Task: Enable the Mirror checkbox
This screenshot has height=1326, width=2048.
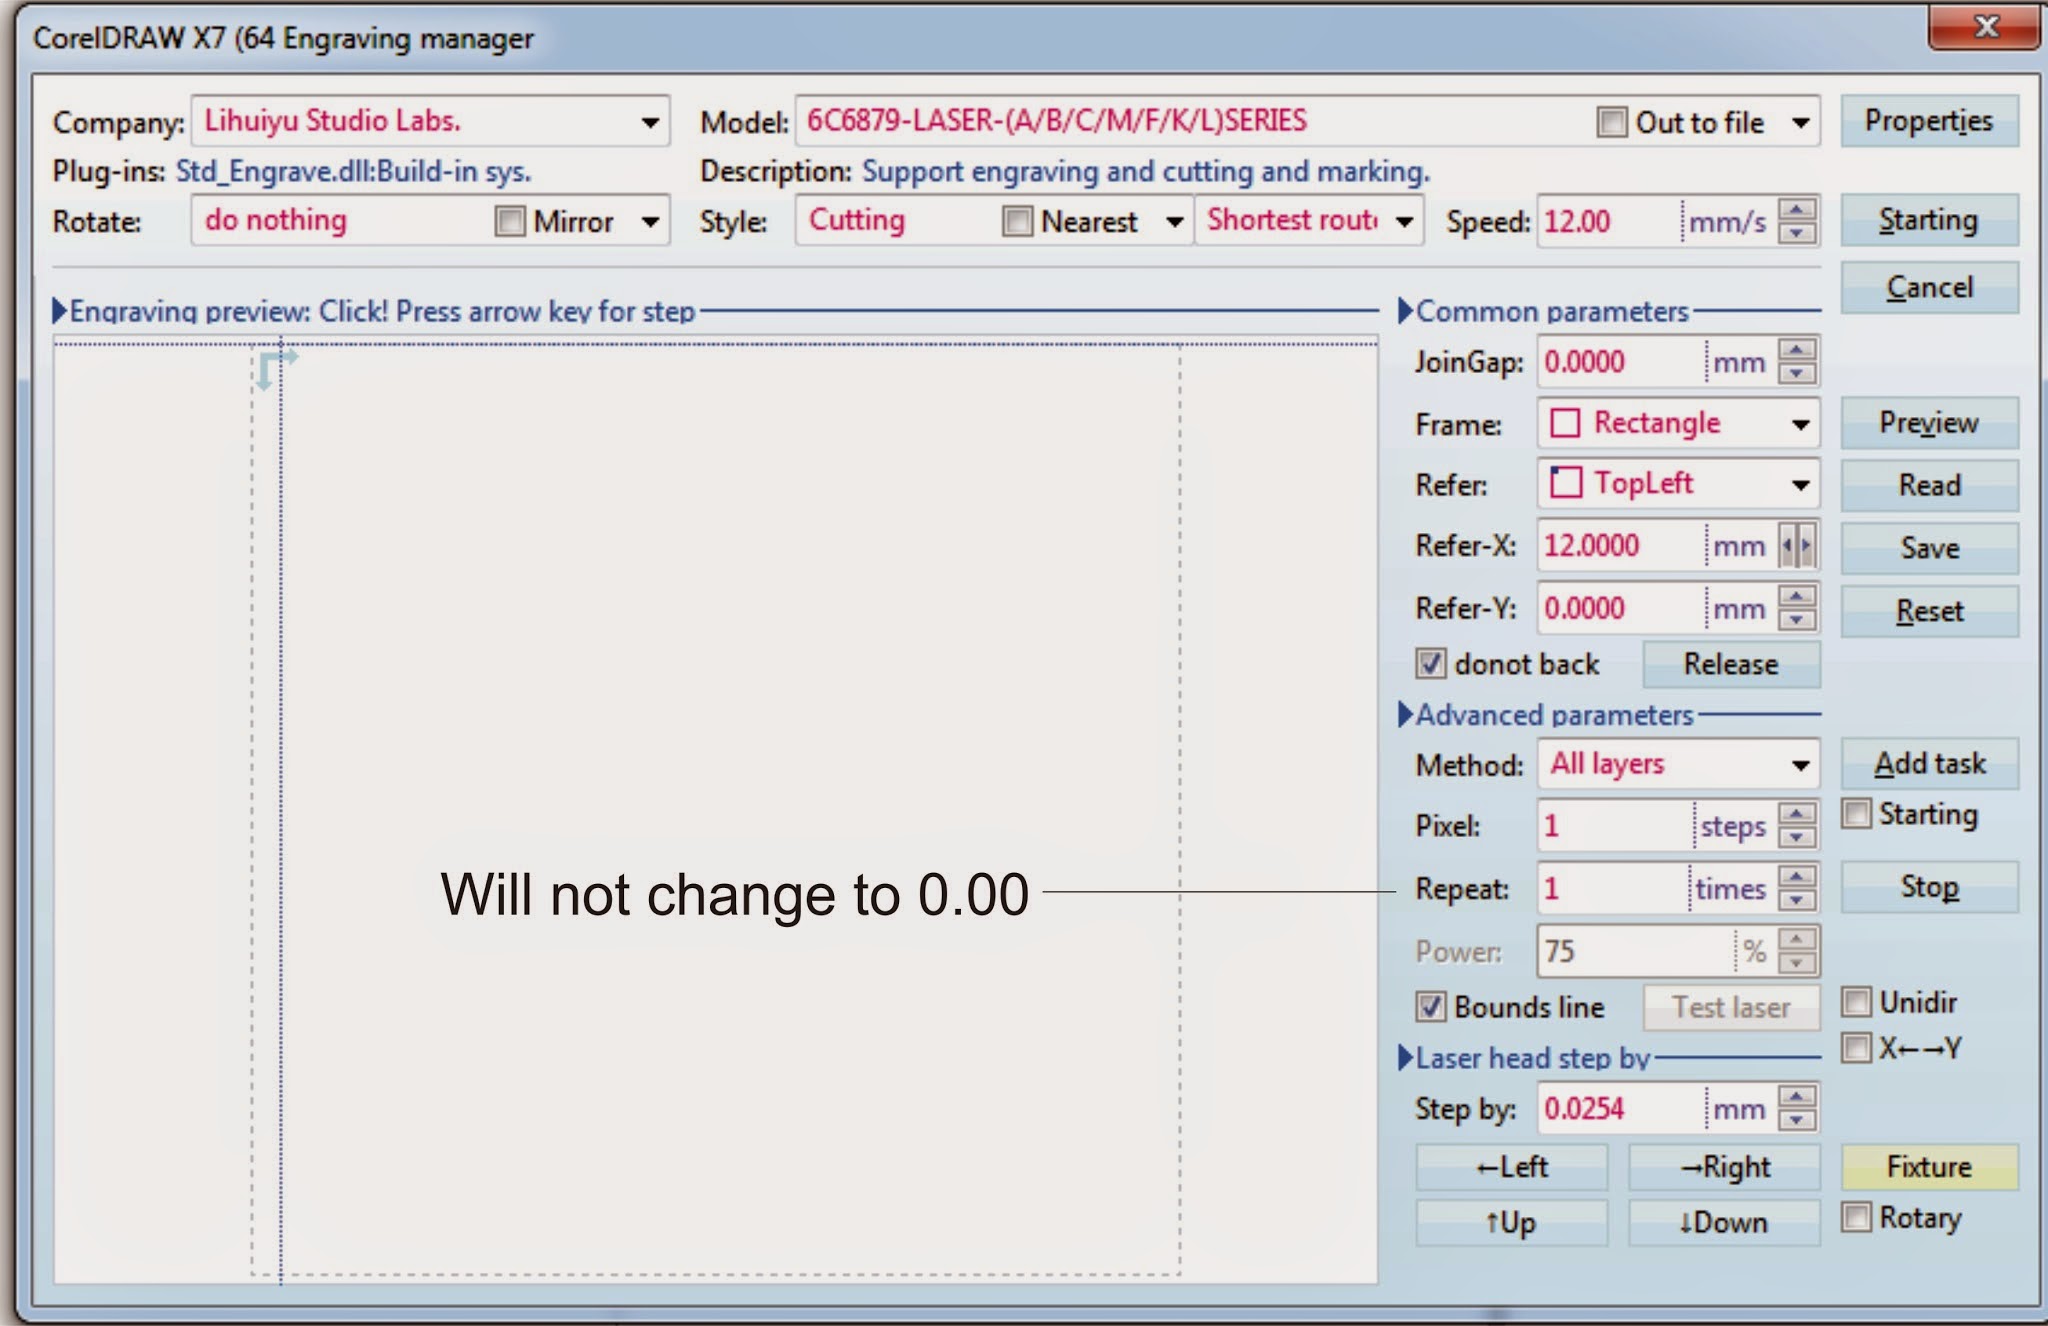Action: pos(510,221)
